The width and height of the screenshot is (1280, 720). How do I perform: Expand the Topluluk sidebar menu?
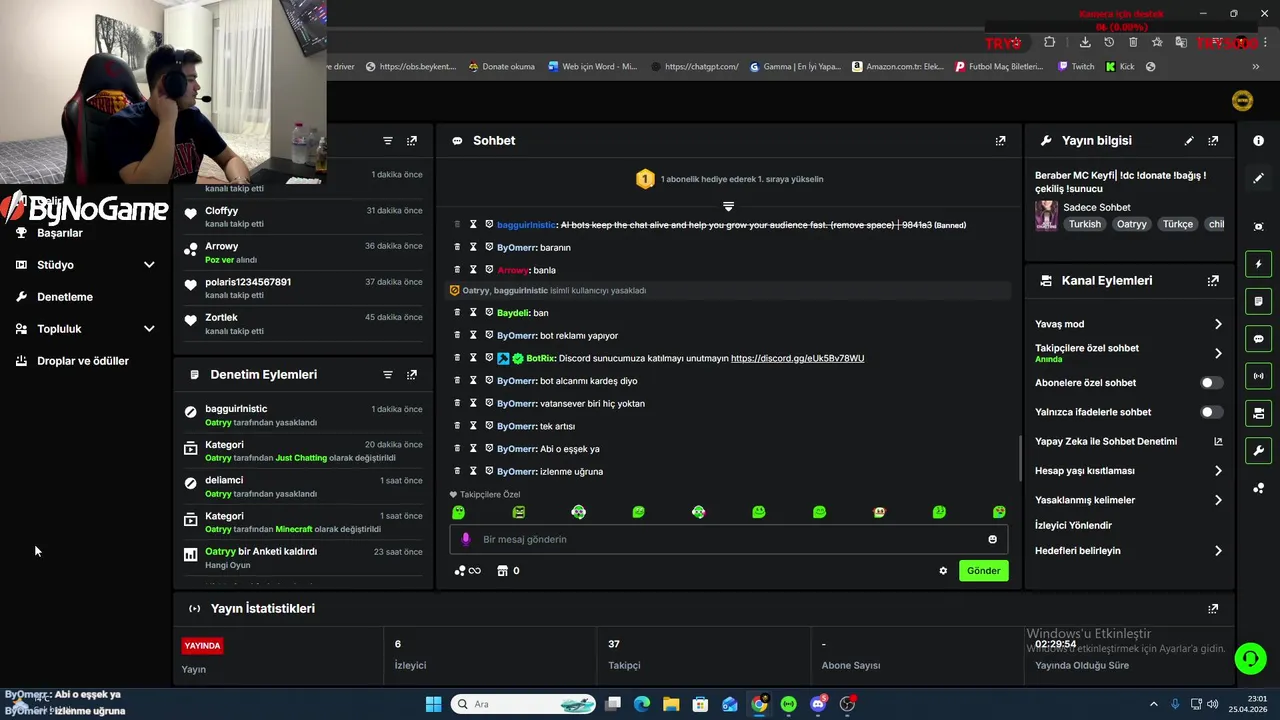[x=149, y=329]
